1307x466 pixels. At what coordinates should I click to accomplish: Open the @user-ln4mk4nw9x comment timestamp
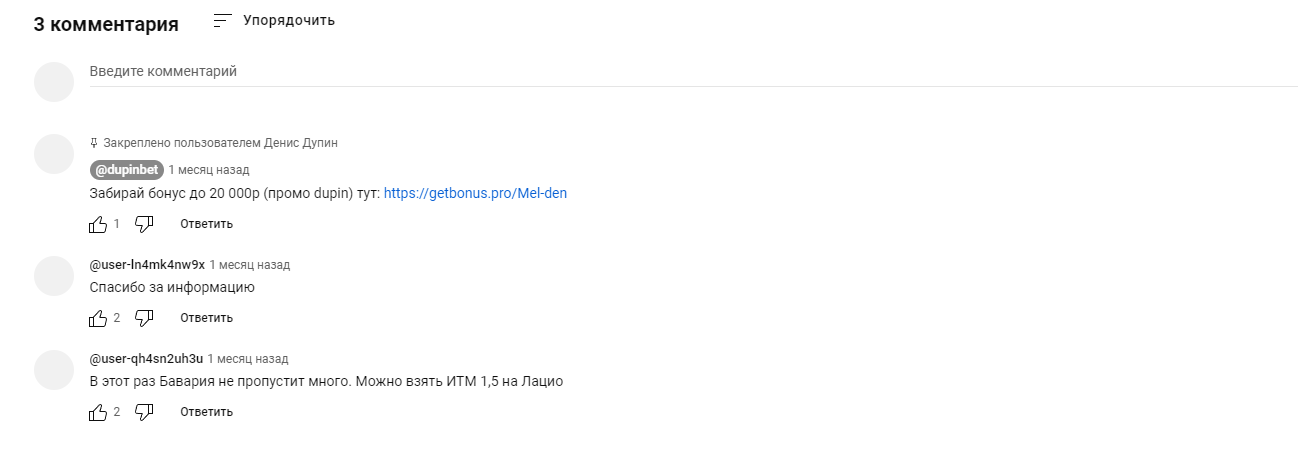(x=250, y=265)
